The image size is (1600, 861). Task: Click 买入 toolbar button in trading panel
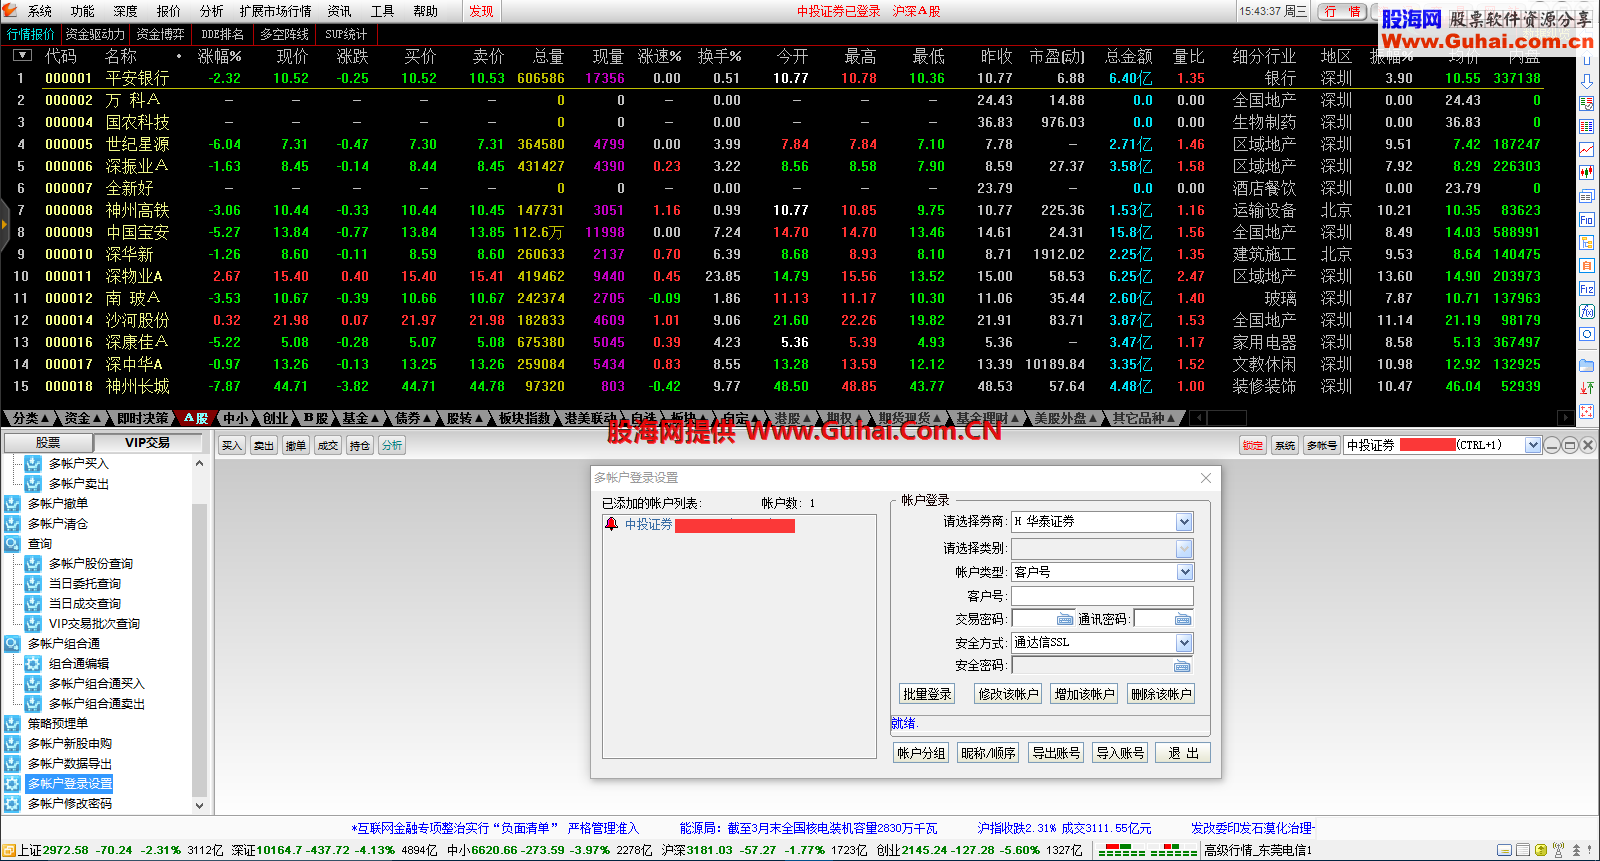click(232, 445)
